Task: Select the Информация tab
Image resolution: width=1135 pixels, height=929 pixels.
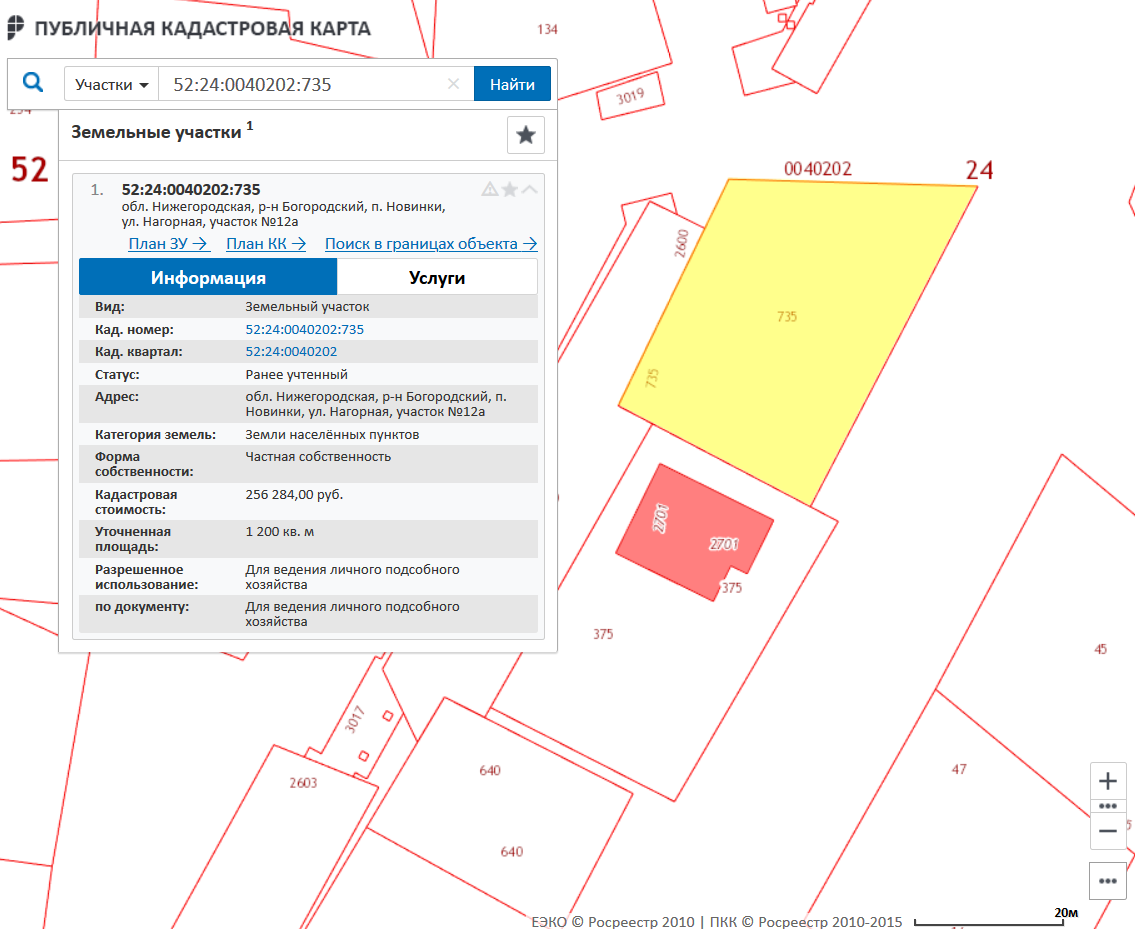Action: click(208, 277)
